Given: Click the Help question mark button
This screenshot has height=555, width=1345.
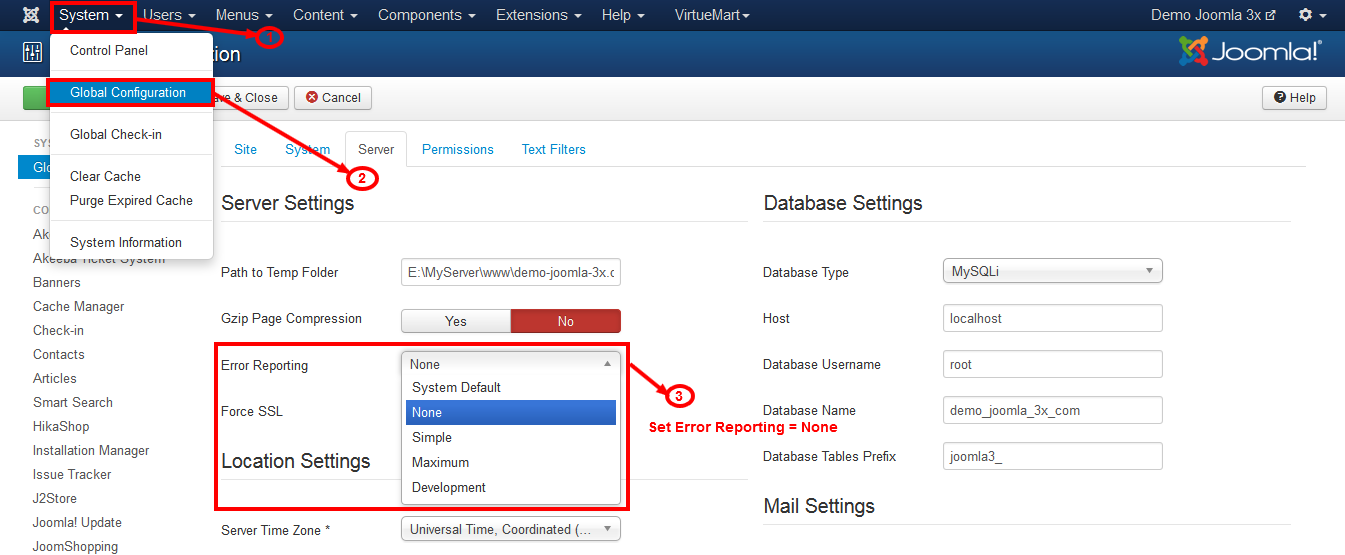Looking at the screenshot, I should click(1294, 98).
